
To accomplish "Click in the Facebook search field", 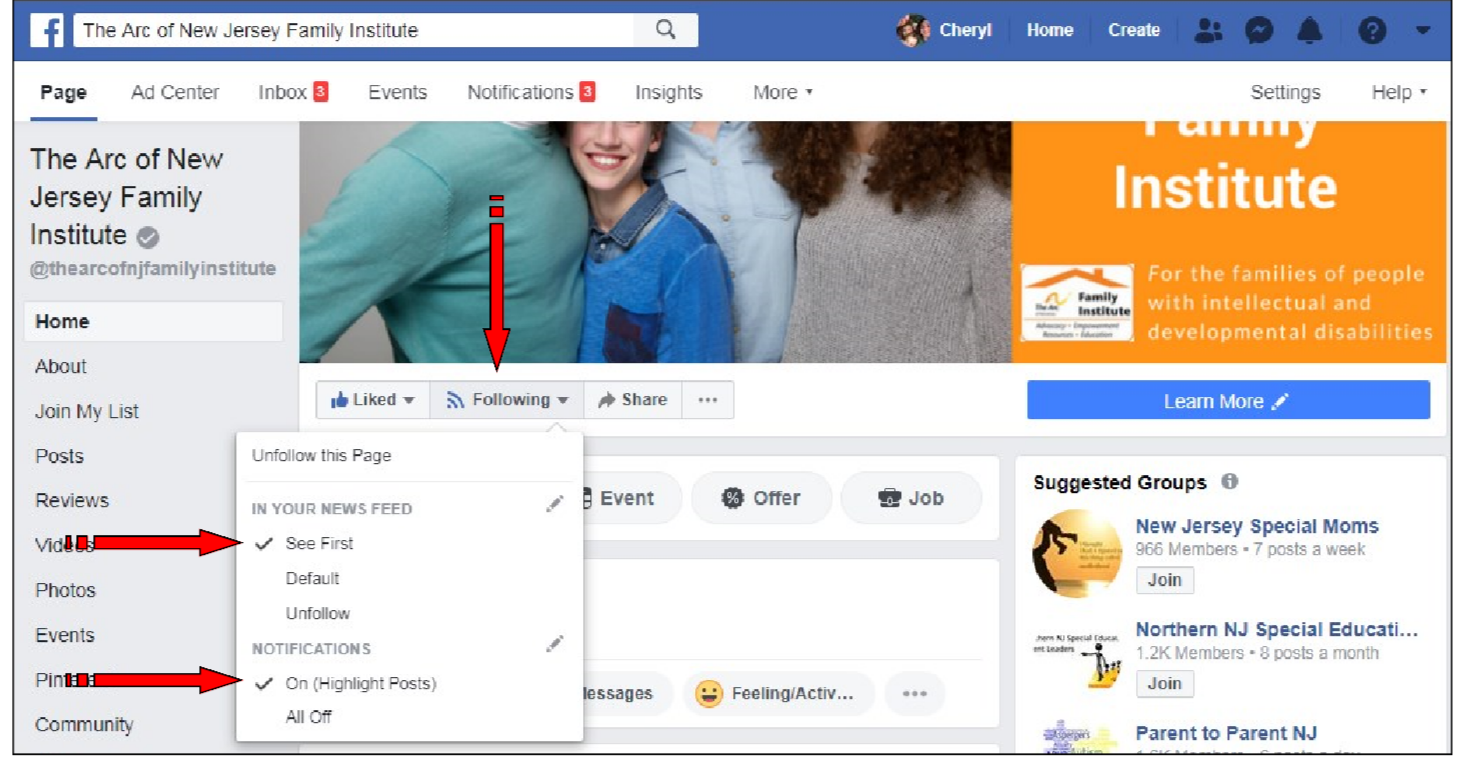I will [x=353, y=30].
